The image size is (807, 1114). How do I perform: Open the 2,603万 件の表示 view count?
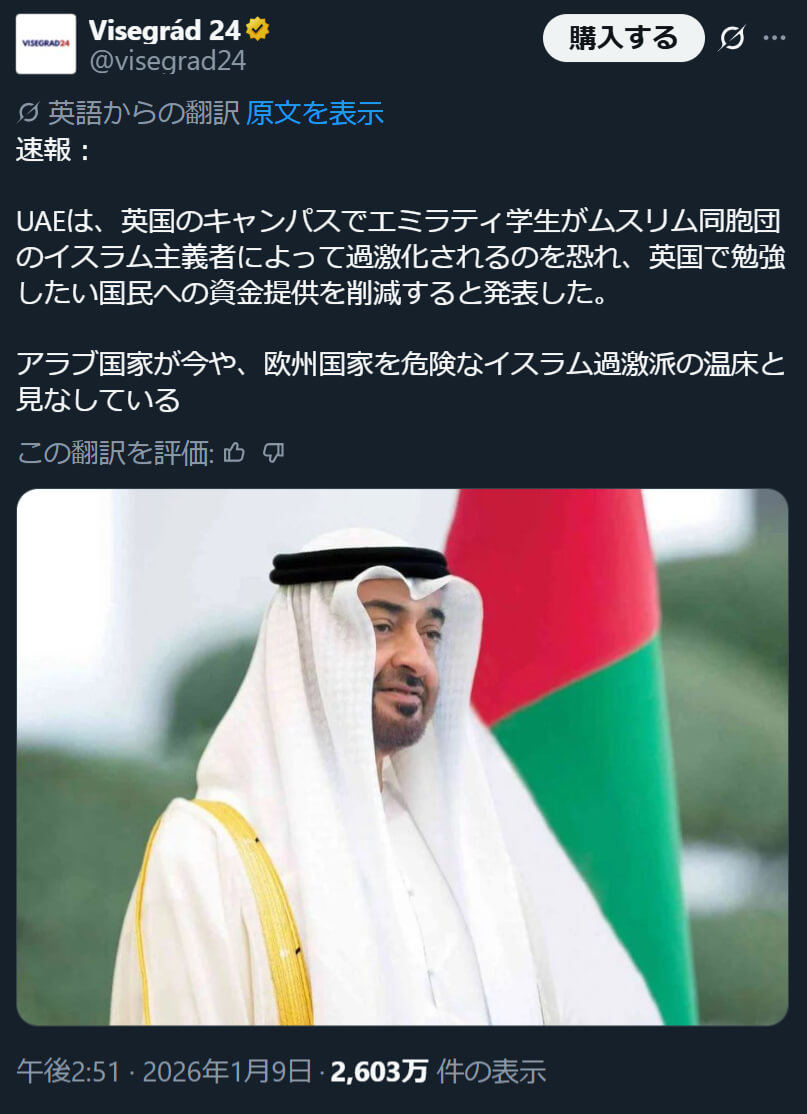pyautogui.click(x=438, y=1071)
